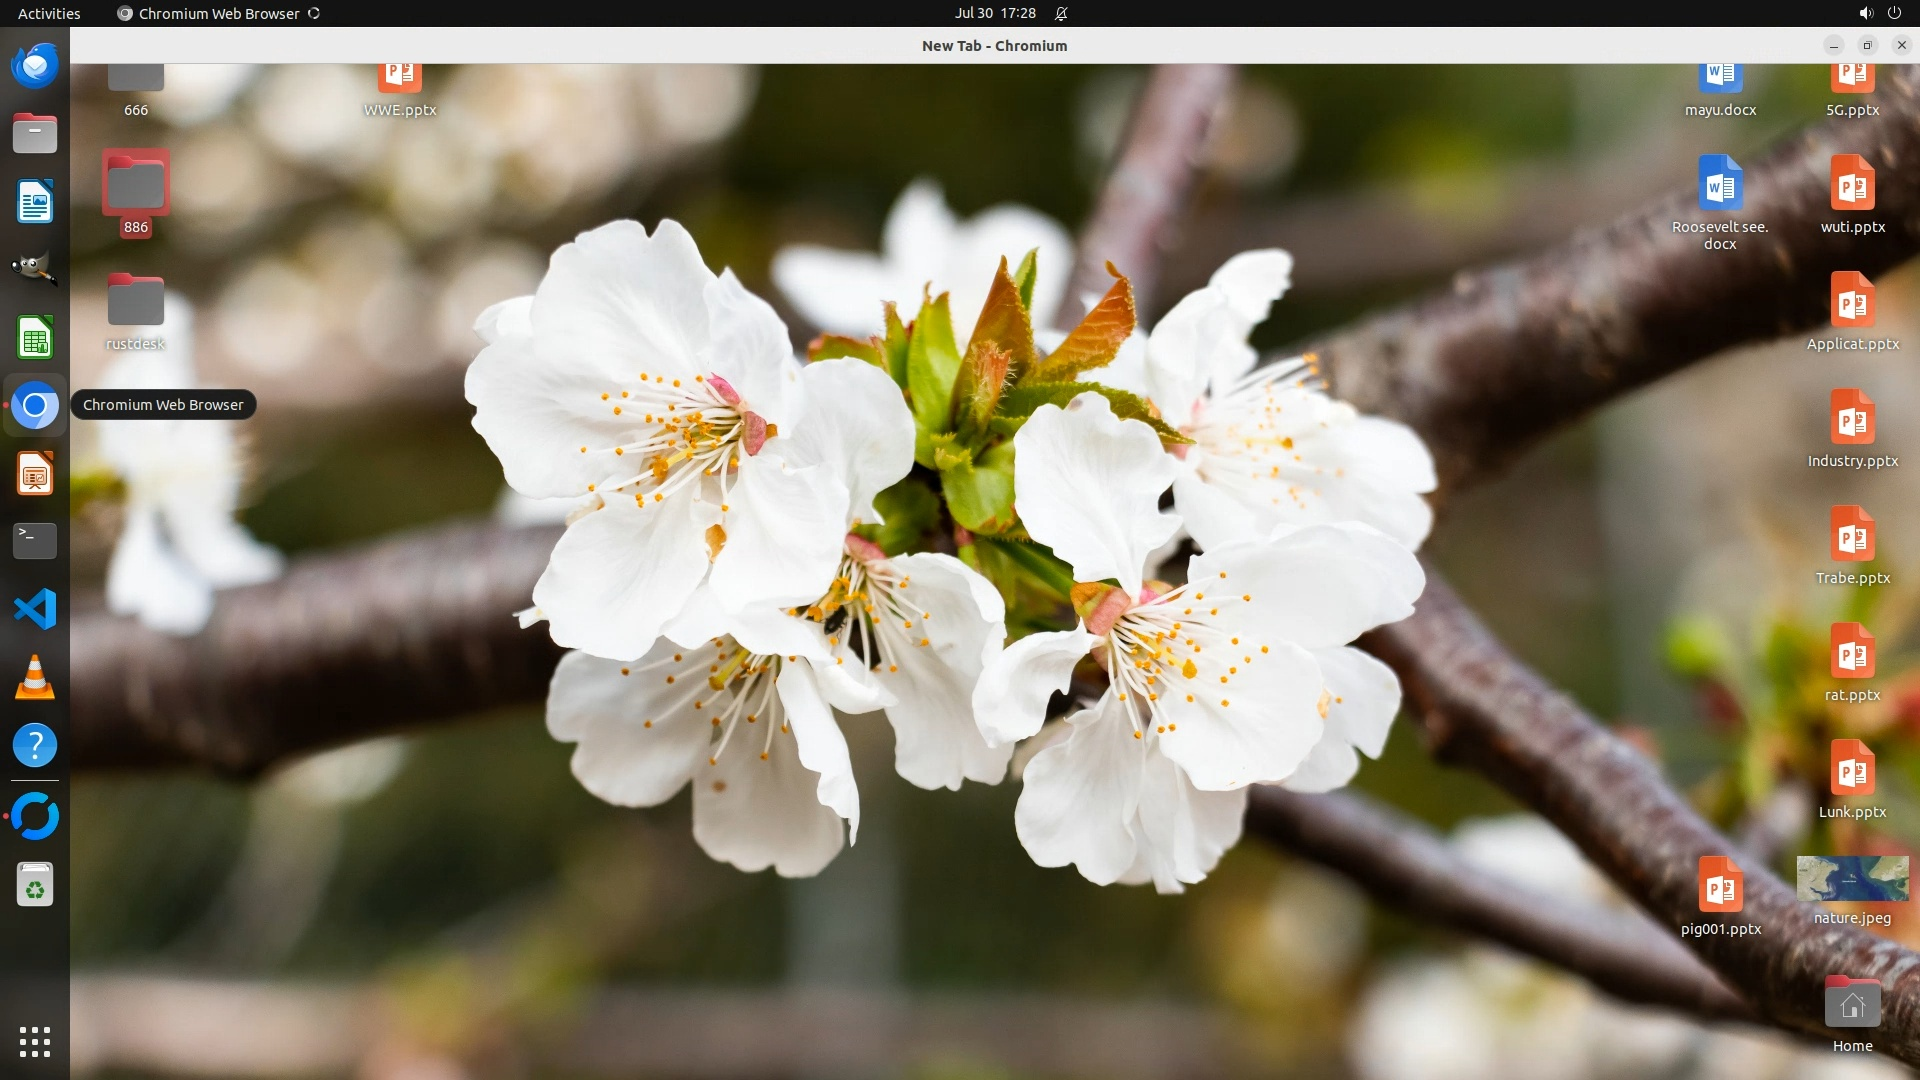Image resolution: width=1920 pixels, height=1080 pixels.
Task: Open Visual Studio Code in dock
Action: coord(35,609)
